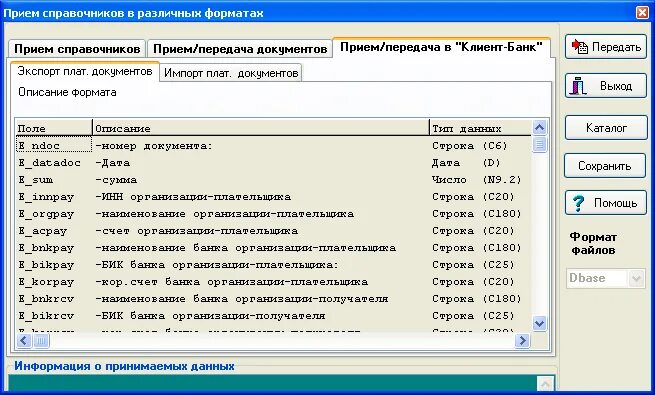Select the E_ndoc field cell

point(54,145)
